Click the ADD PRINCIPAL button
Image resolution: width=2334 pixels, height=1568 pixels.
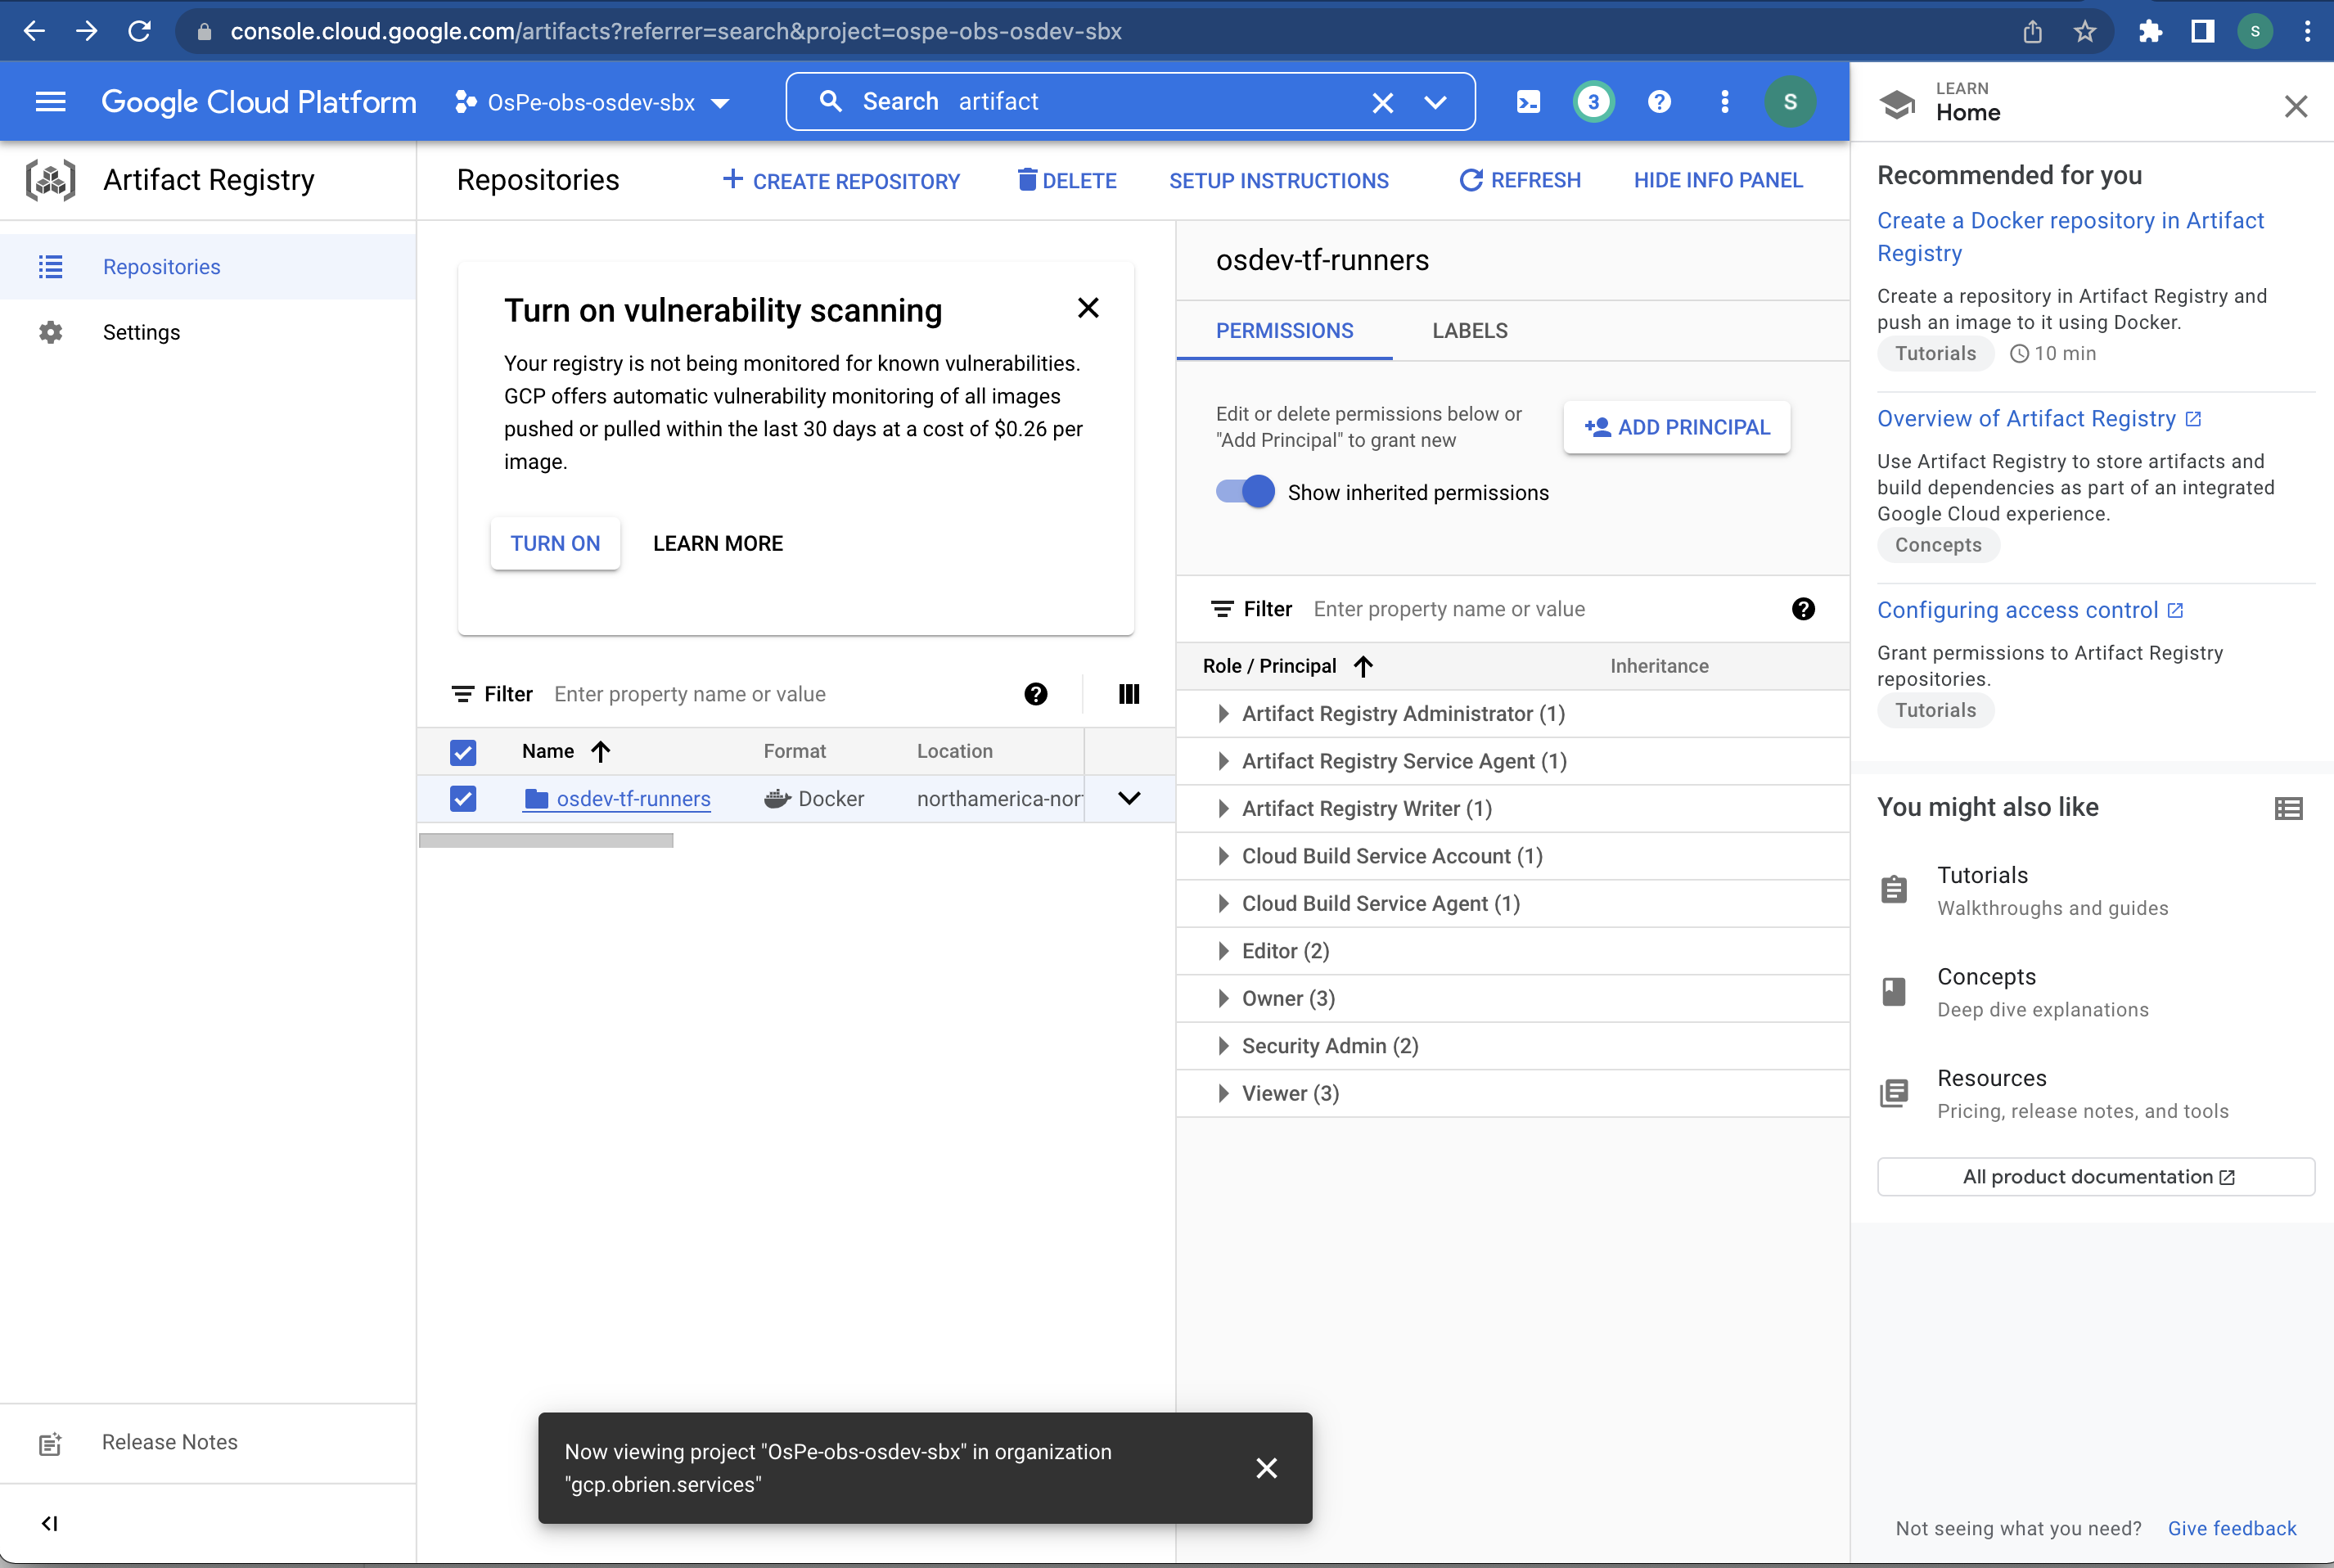click(1677, 427)
